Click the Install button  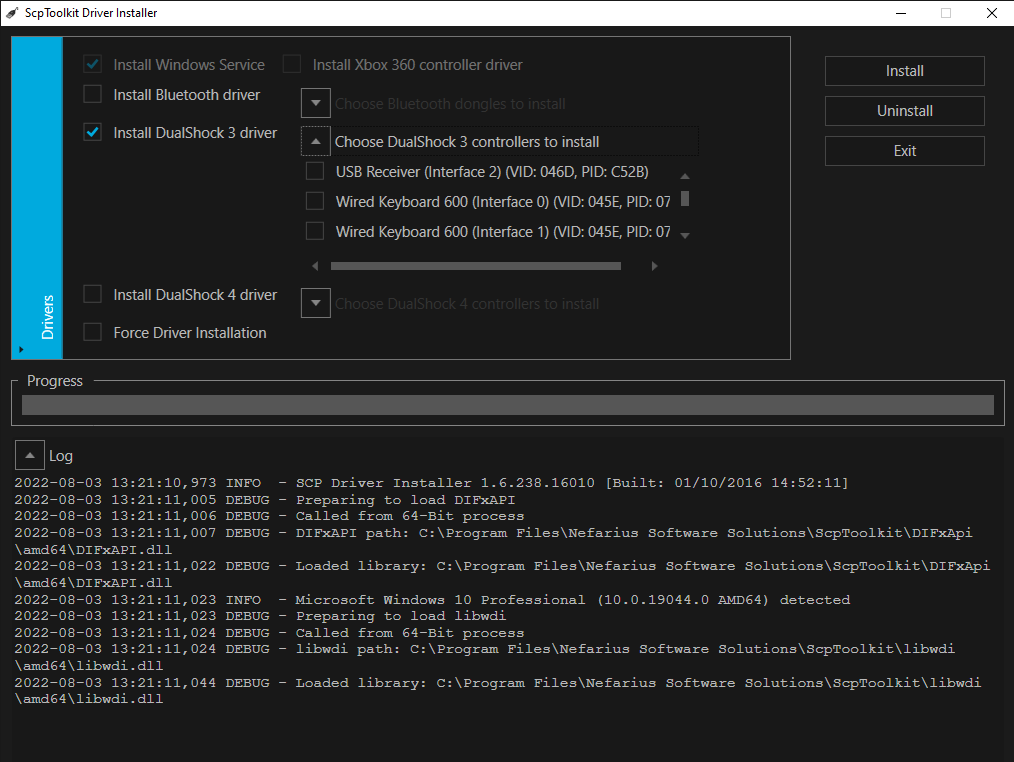click(x=905, y=71)
